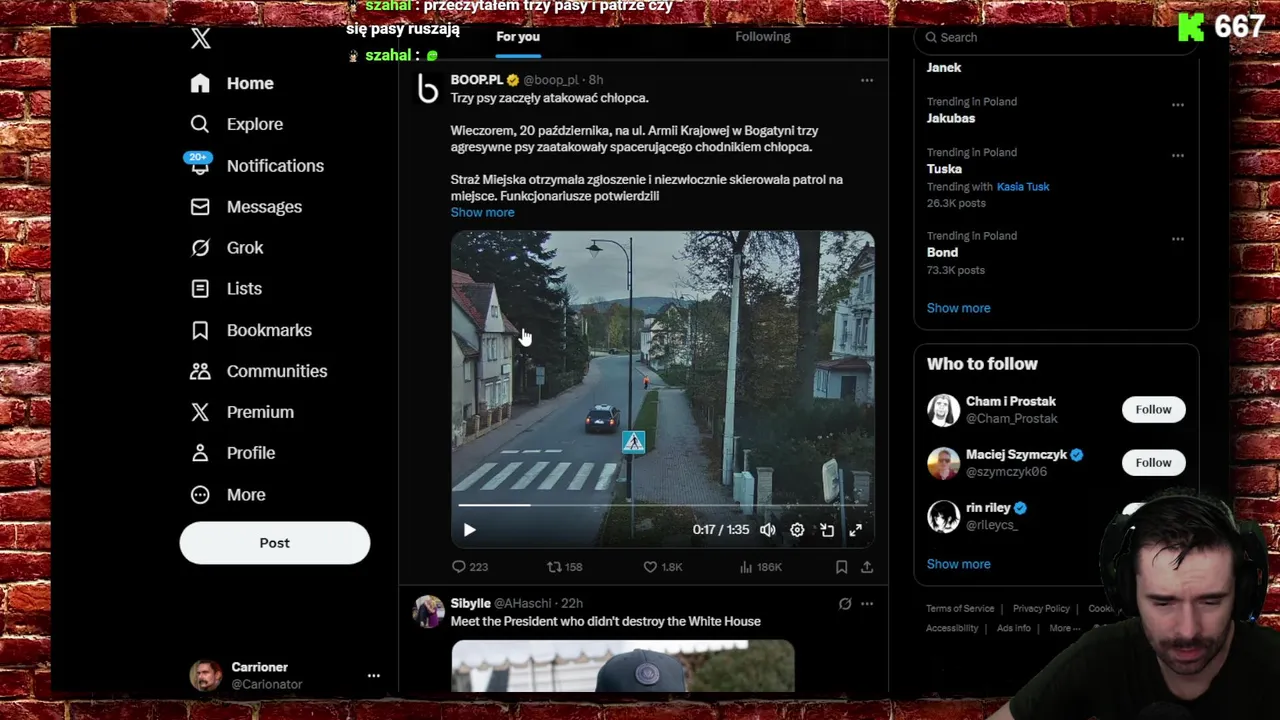Open the BOOP.PL account name link

(477, 80)
